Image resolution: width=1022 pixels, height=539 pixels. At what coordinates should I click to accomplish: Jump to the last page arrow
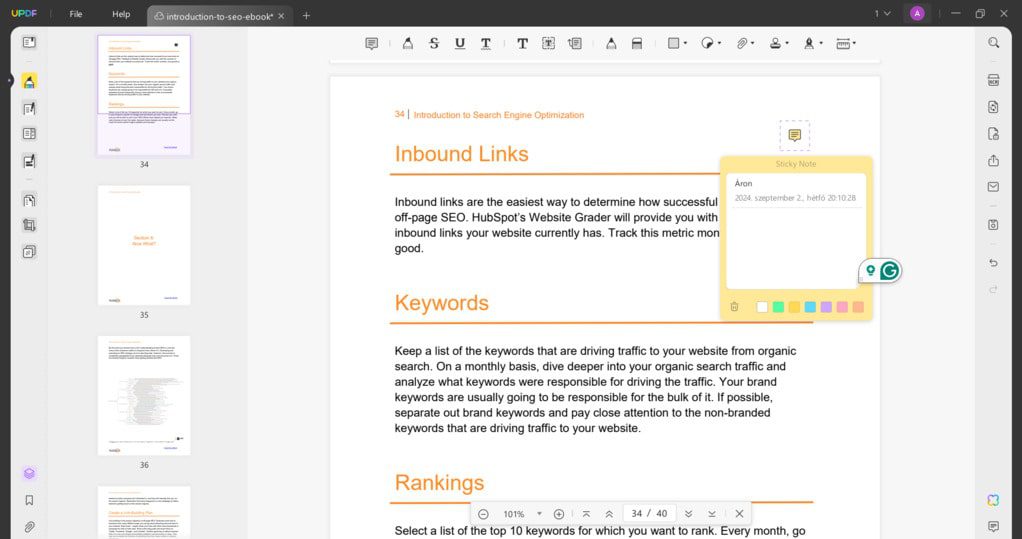point(712,514)
